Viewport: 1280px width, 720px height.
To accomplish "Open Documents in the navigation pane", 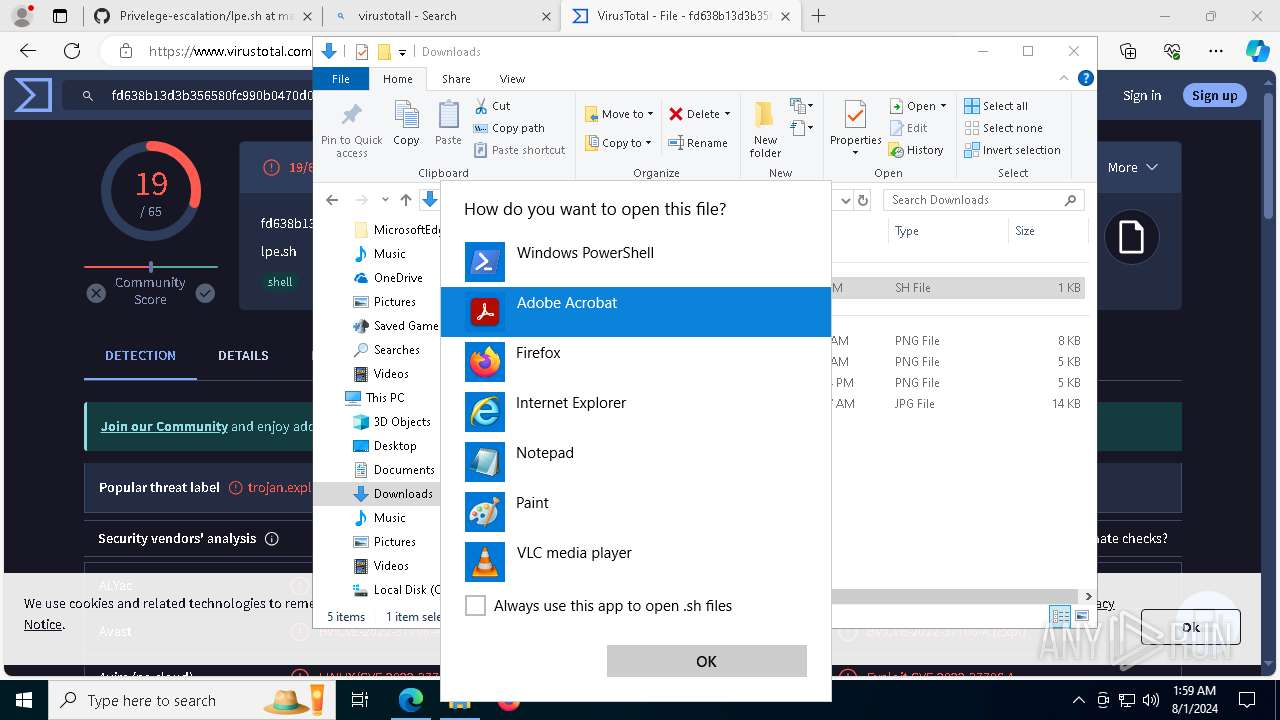I will pyautogui.click(x=394, y=470).
